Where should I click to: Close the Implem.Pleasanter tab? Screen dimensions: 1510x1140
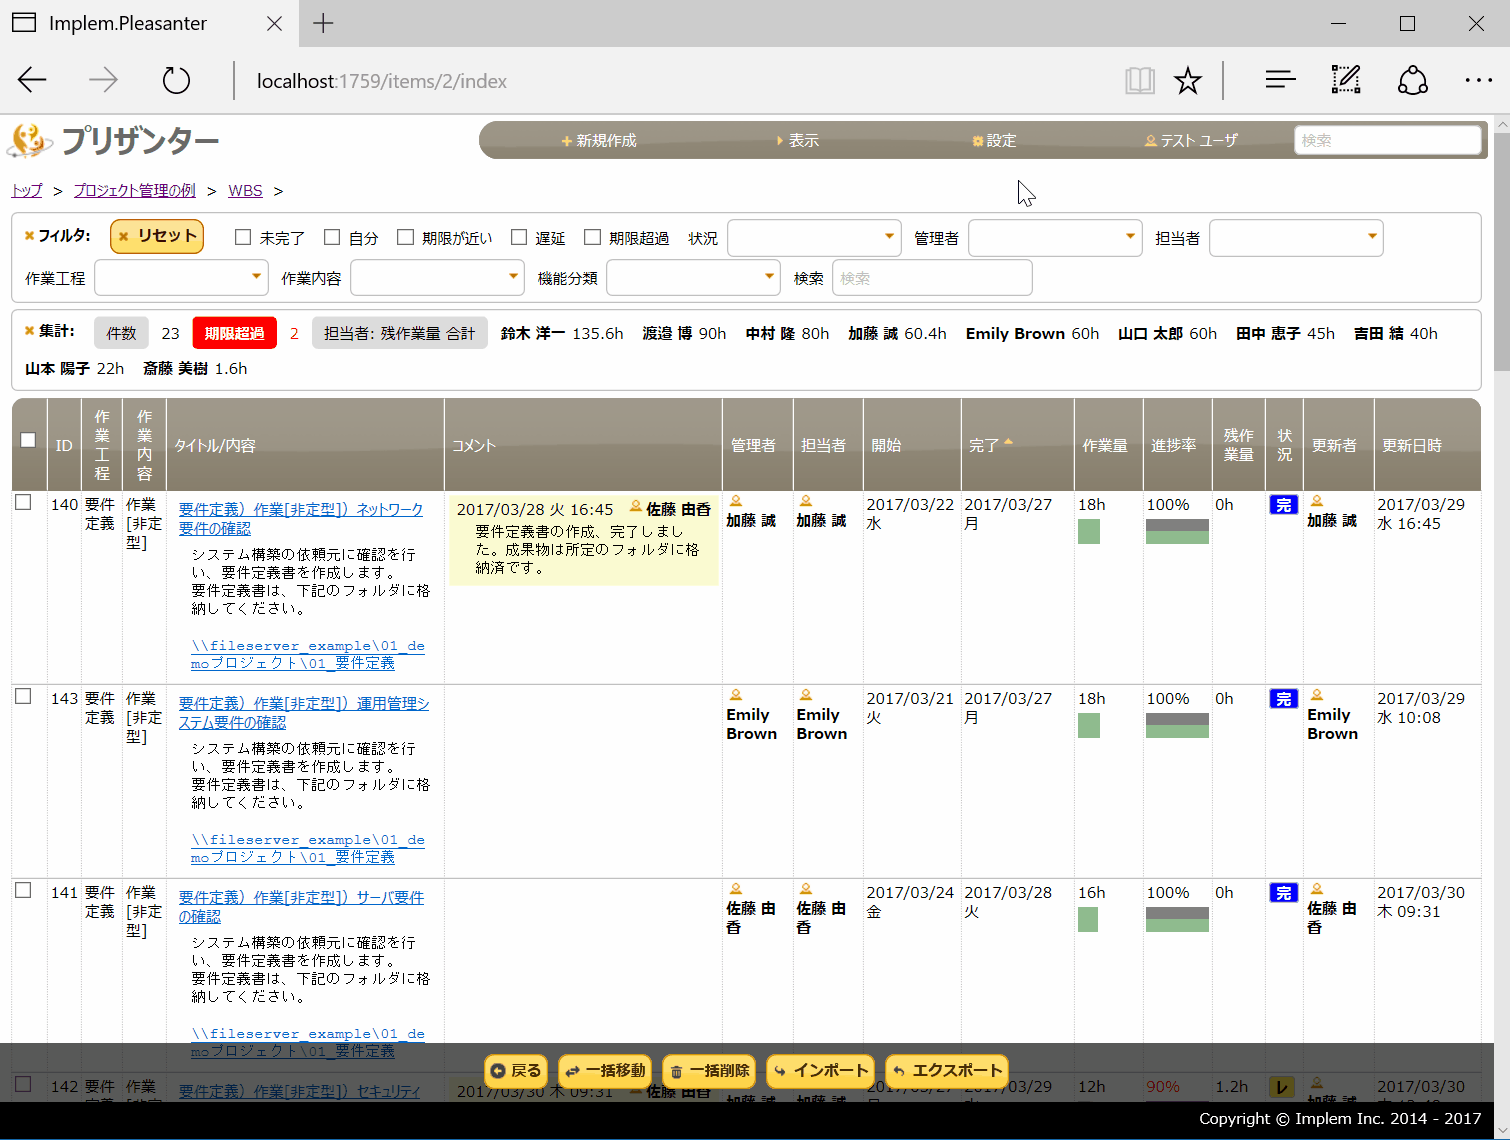pos(274,23)
